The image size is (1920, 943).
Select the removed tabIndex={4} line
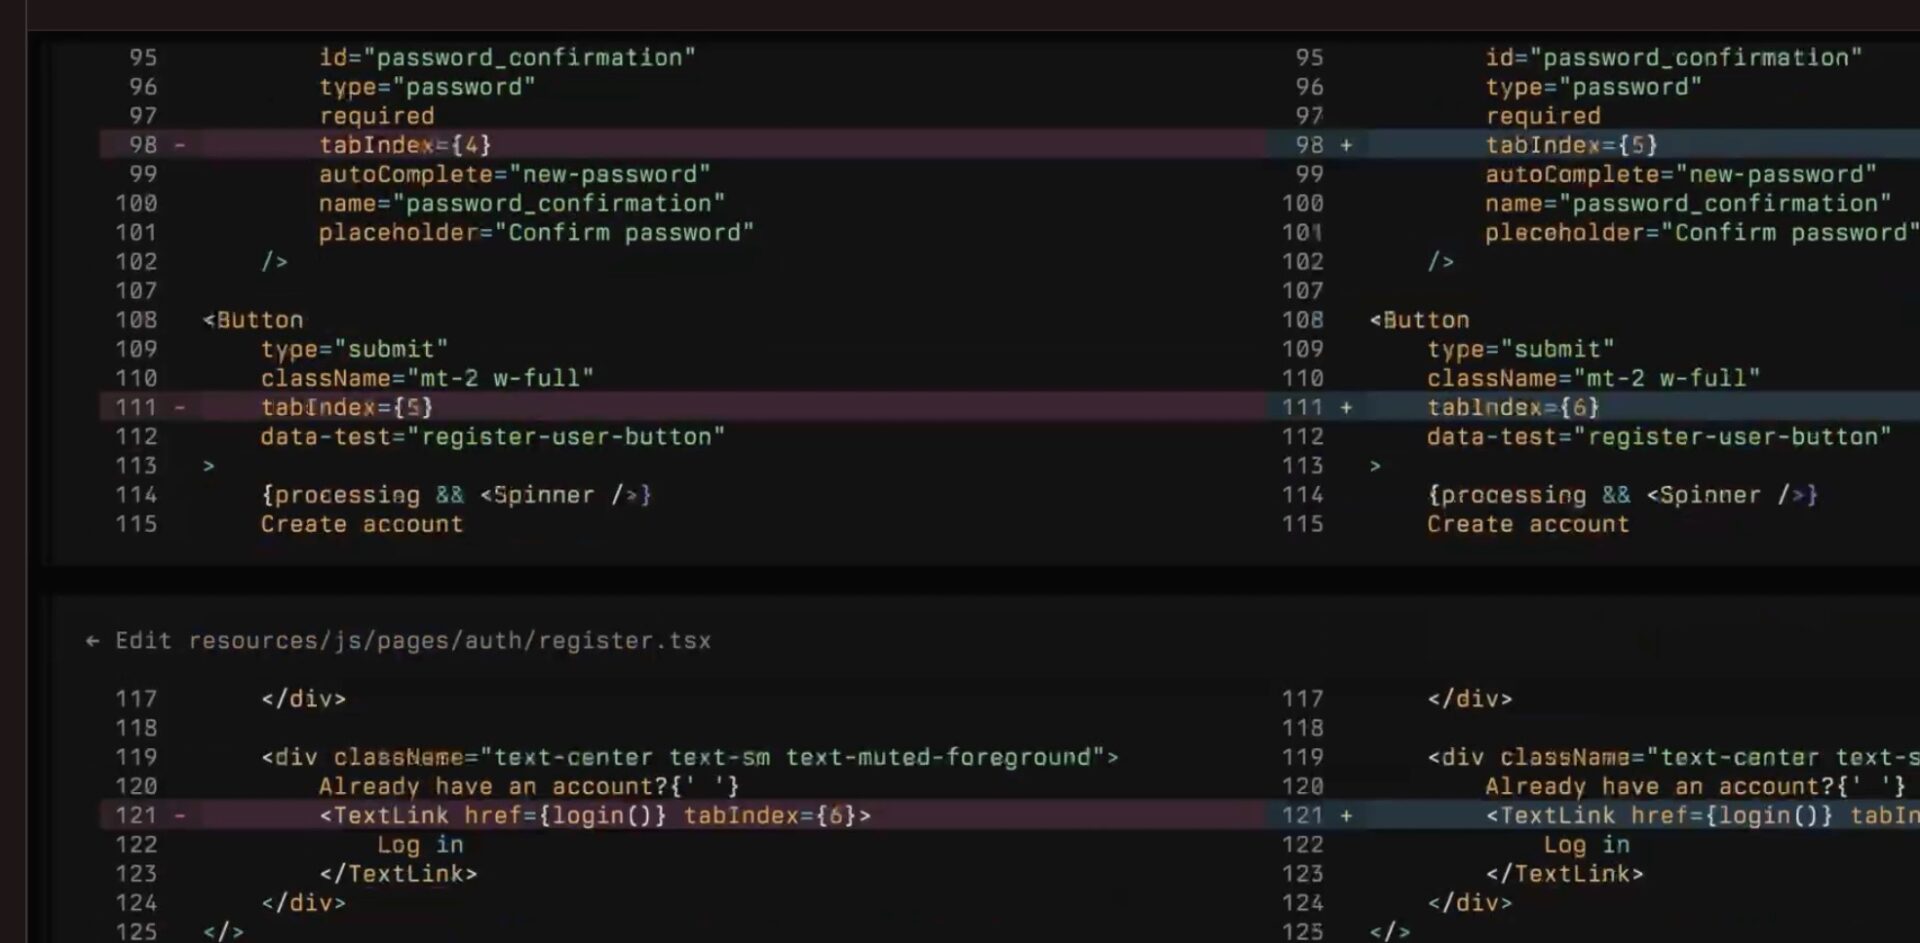404,145
